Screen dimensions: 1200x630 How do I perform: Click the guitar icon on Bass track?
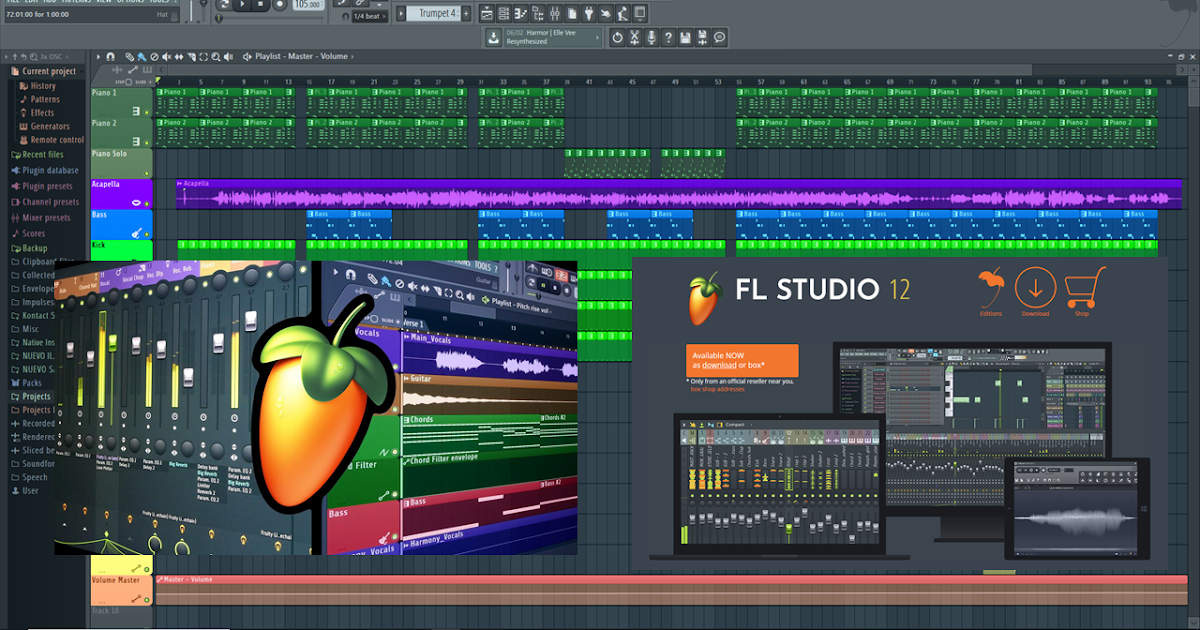[x=136, y=233]
